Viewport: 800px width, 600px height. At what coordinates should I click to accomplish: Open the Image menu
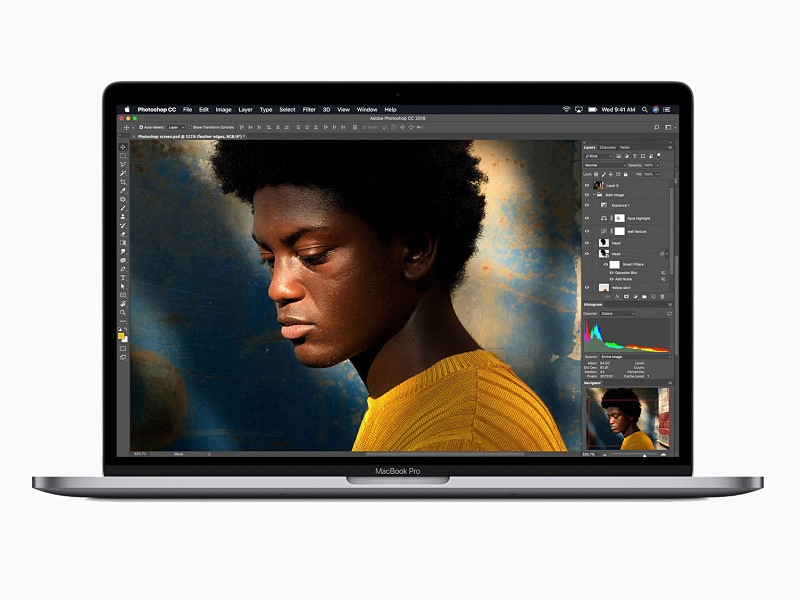[x=223, y=109]
